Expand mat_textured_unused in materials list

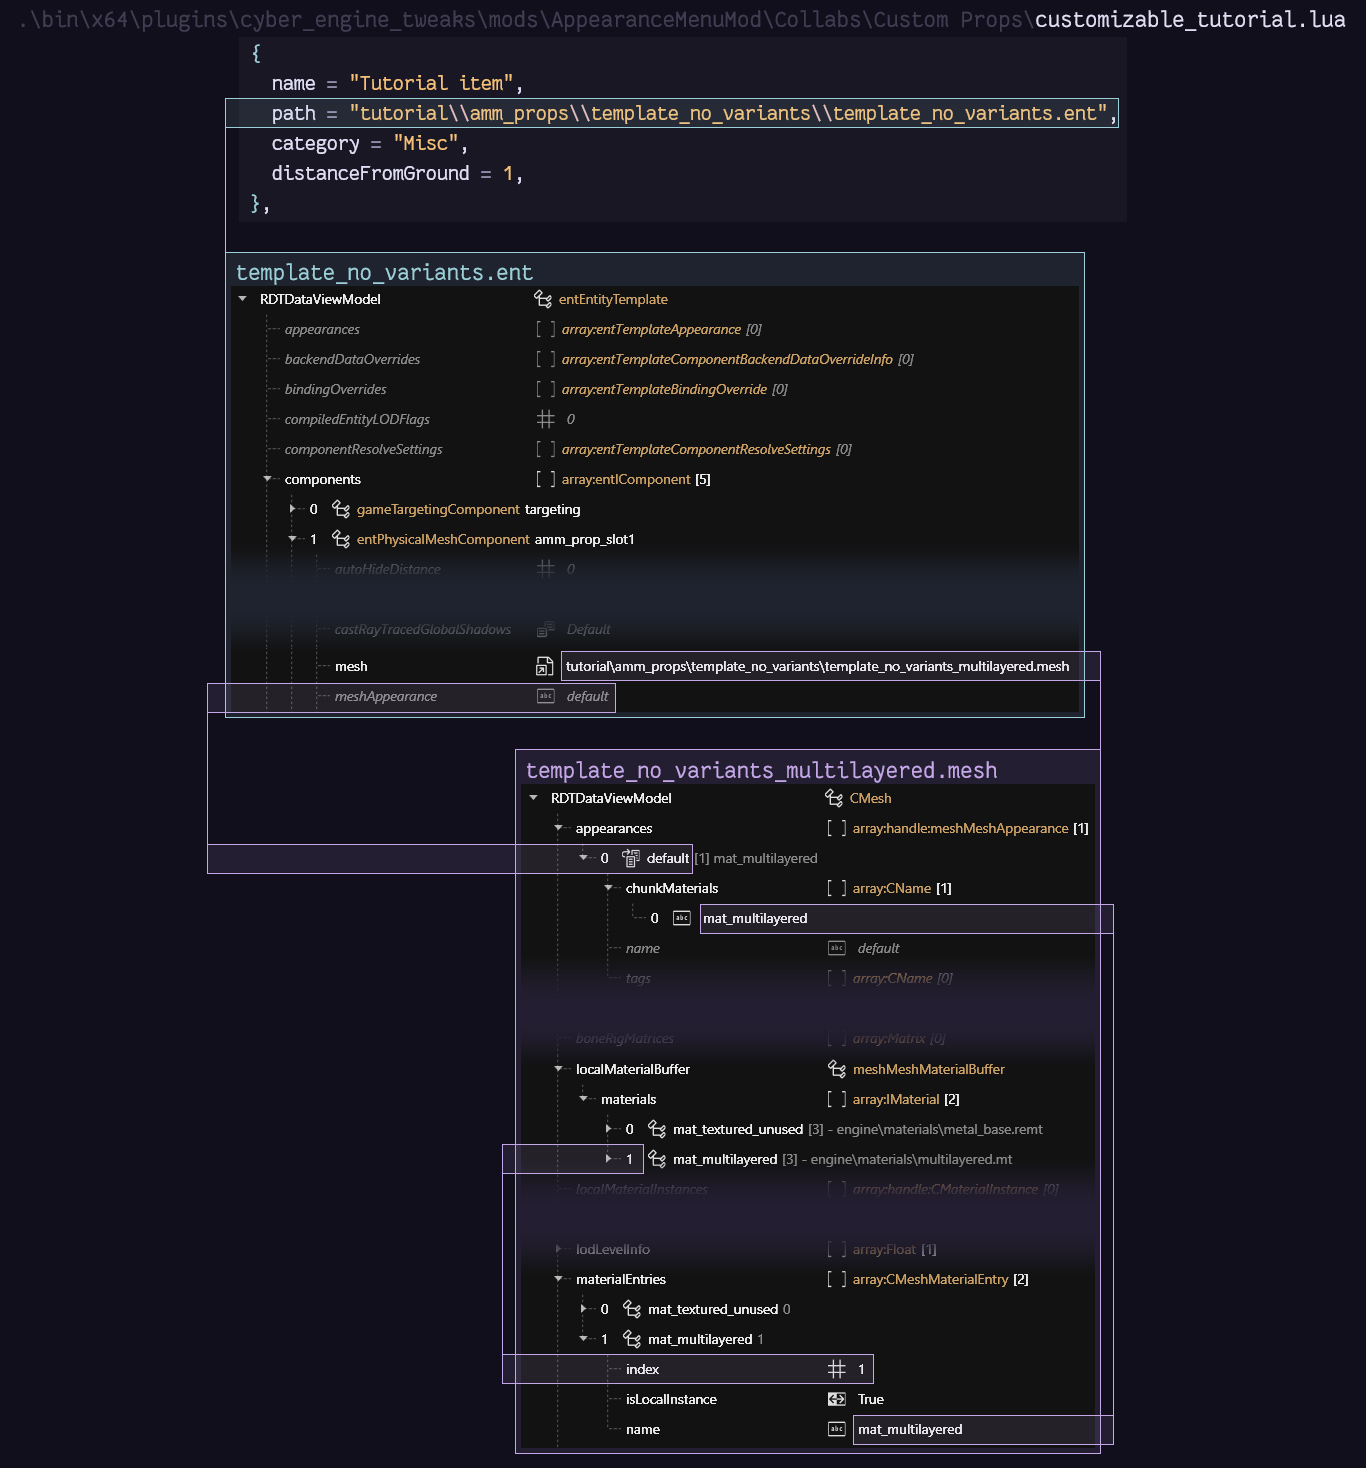[x=608, y=1129]
